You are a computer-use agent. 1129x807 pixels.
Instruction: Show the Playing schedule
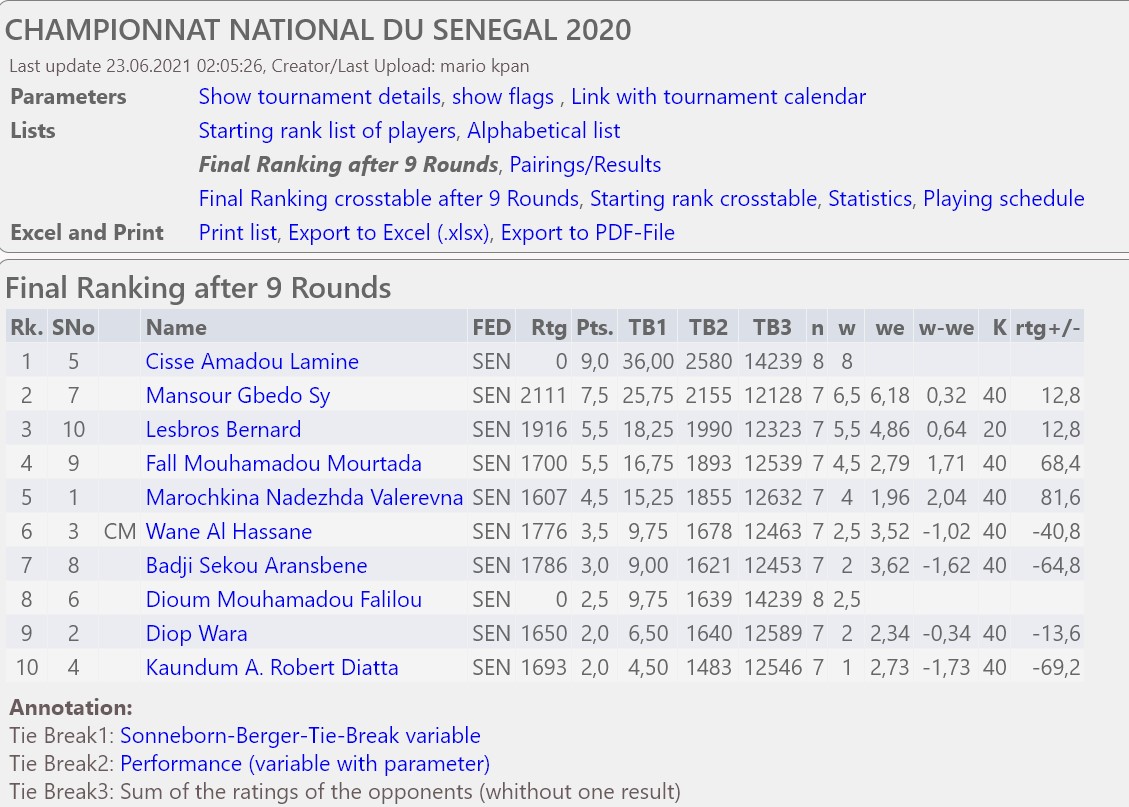(1004, 198)
